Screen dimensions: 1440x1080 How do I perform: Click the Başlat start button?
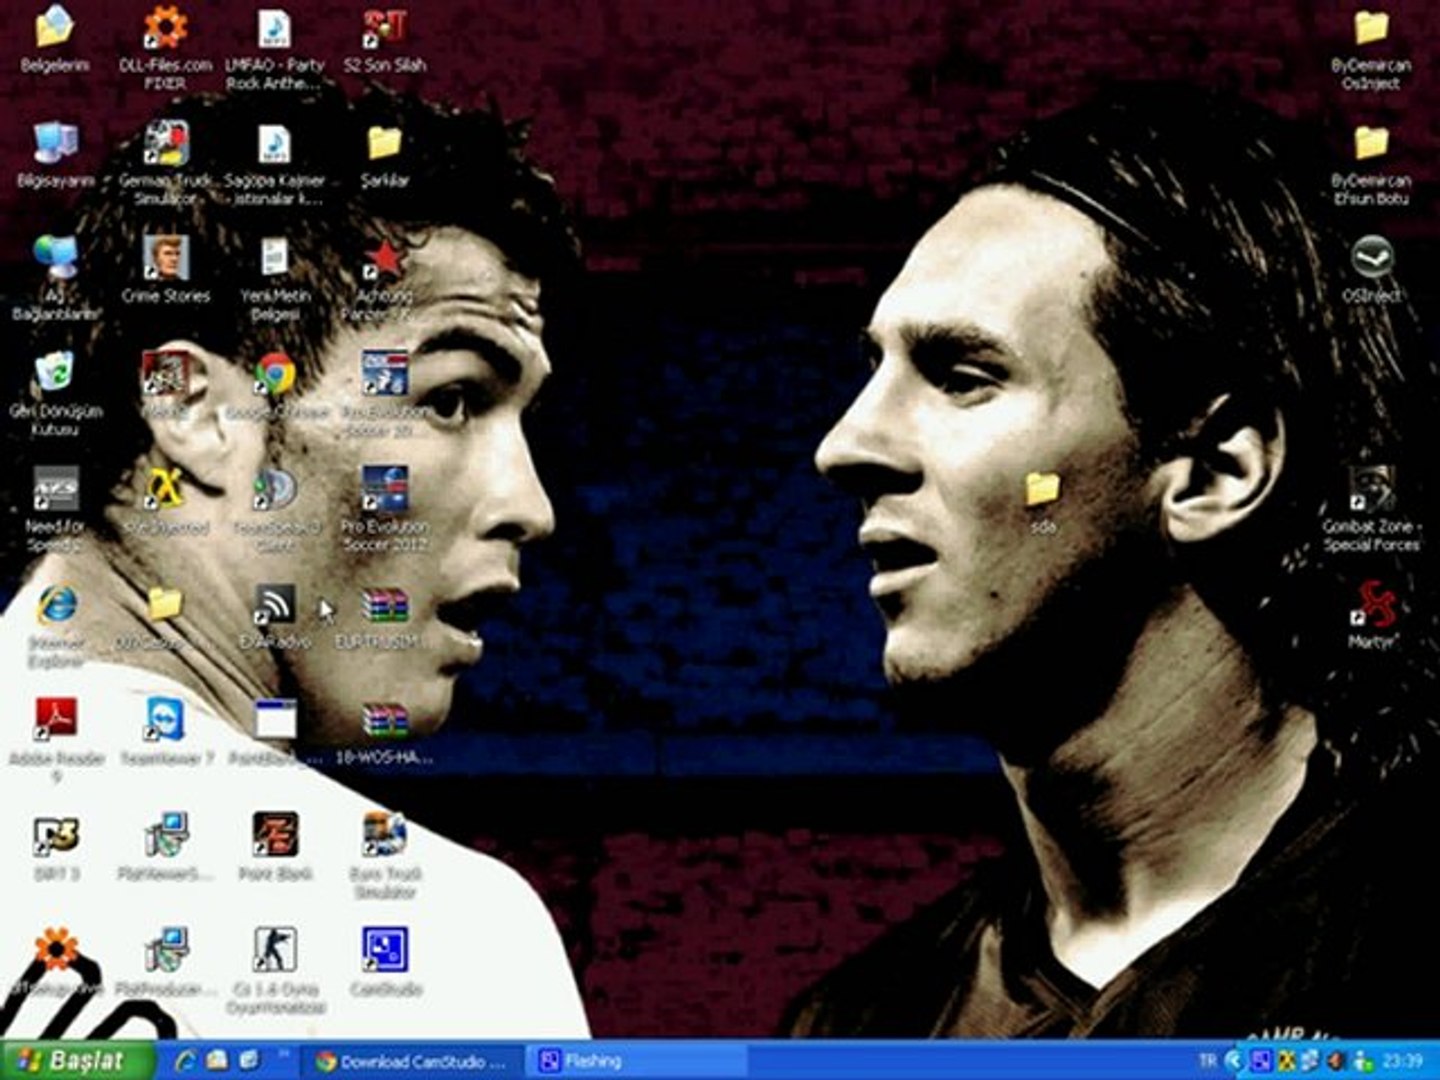78,1061
